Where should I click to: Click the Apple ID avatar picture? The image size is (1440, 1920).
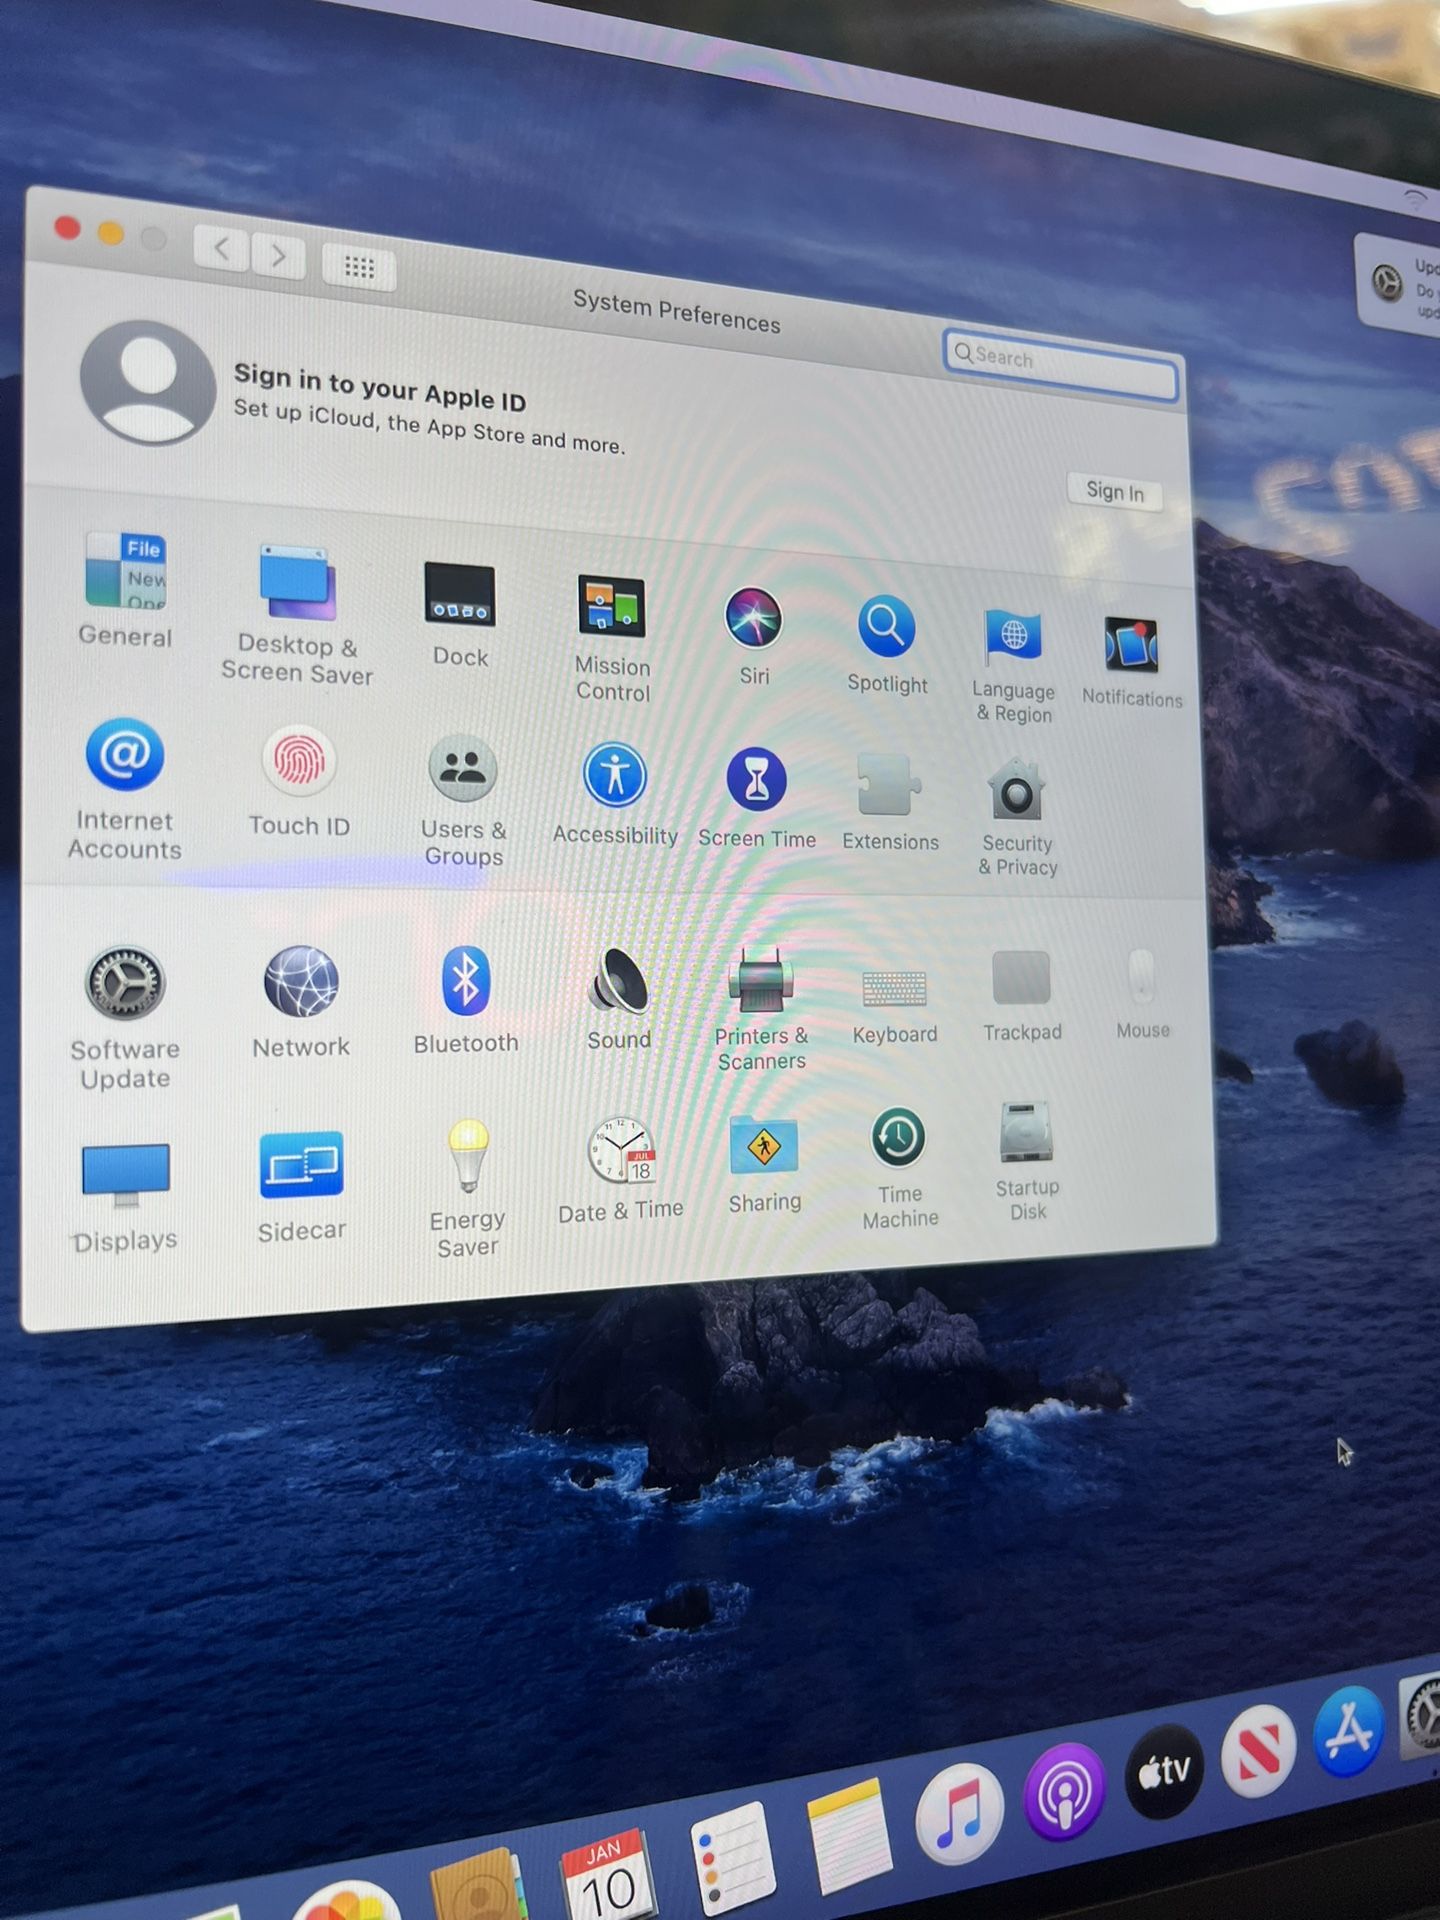[x=148, y=383]
